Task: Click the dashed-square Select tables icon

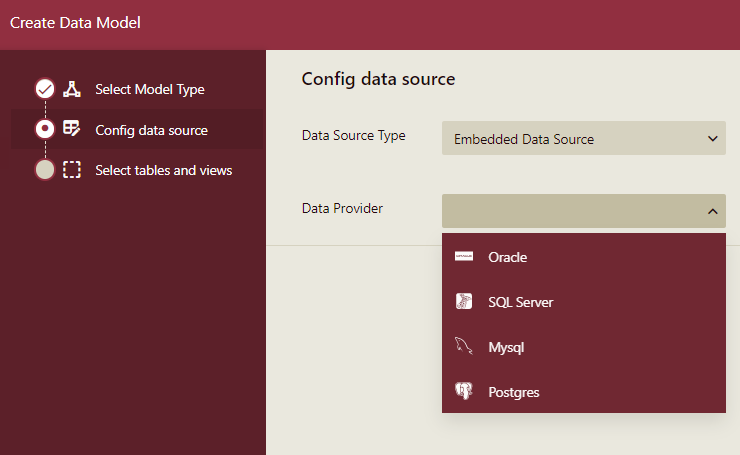Action: point(72,169)
